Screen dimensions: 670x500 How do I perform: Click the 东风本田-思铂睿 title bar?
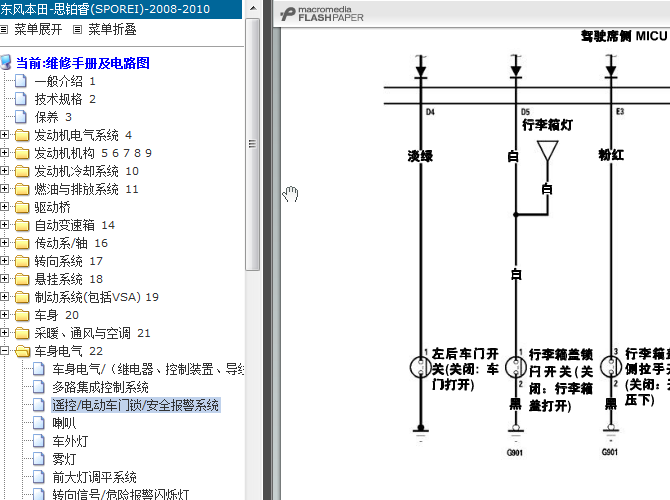[x=121, y=9]
